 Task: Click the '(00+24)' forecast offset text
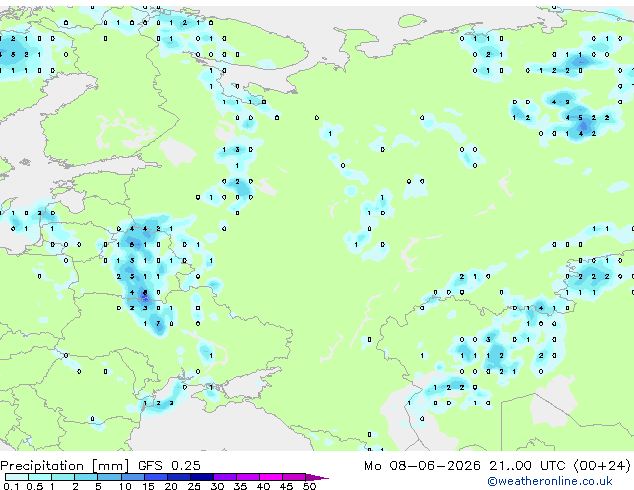602,466
